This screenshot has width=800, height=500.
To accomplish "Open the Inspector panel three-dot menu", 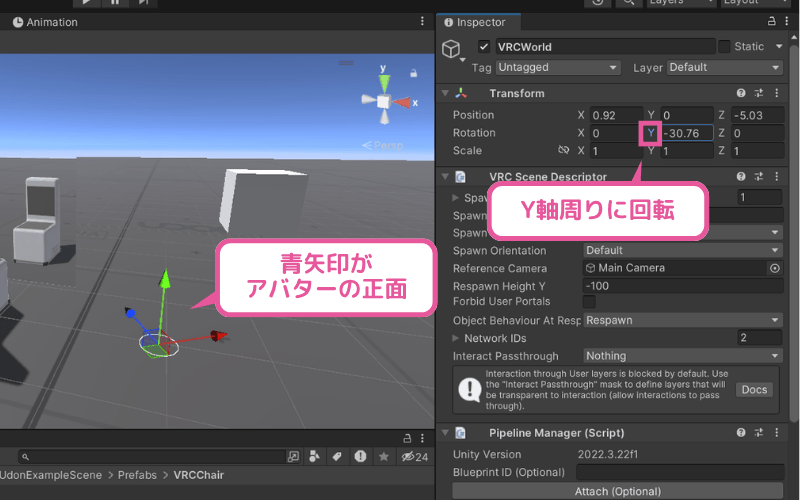I will click(x=787, y=21).
